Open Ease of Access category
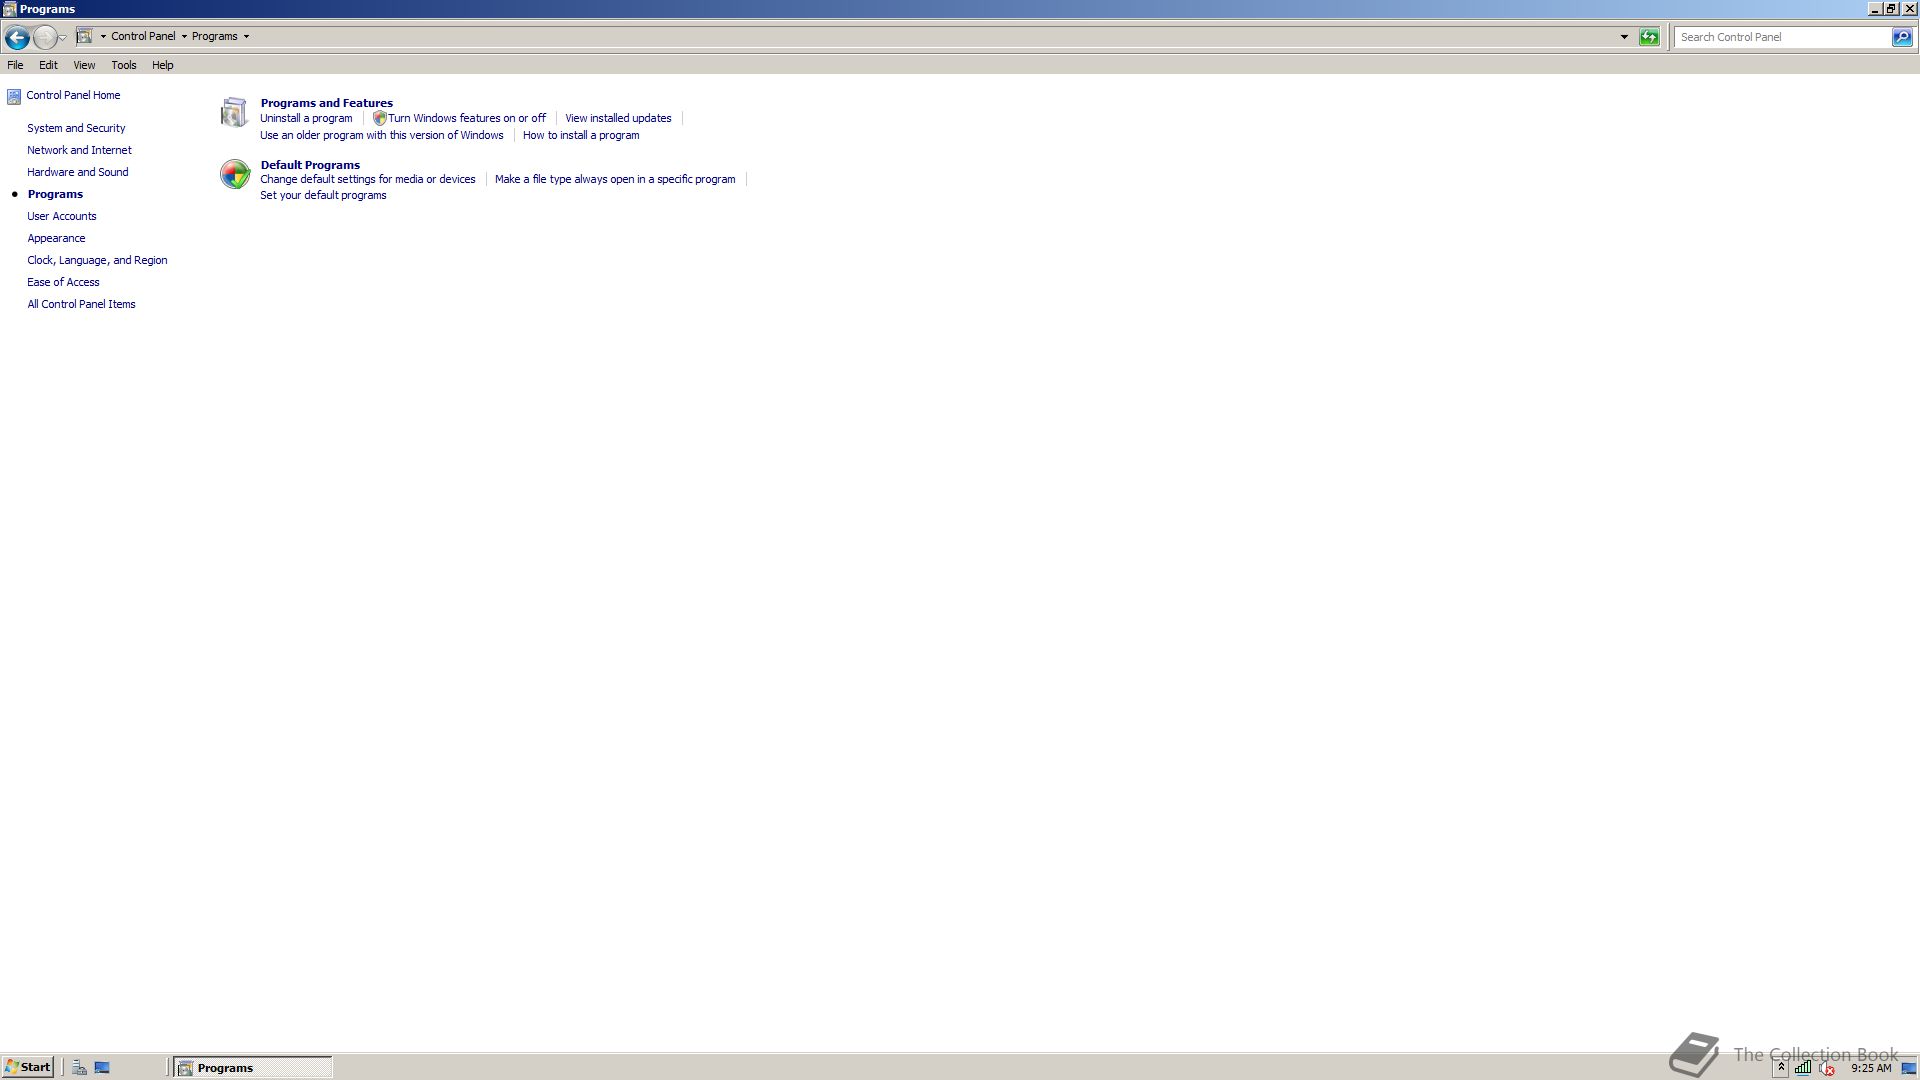The image size is (1920, 1080). coord(63,282)
